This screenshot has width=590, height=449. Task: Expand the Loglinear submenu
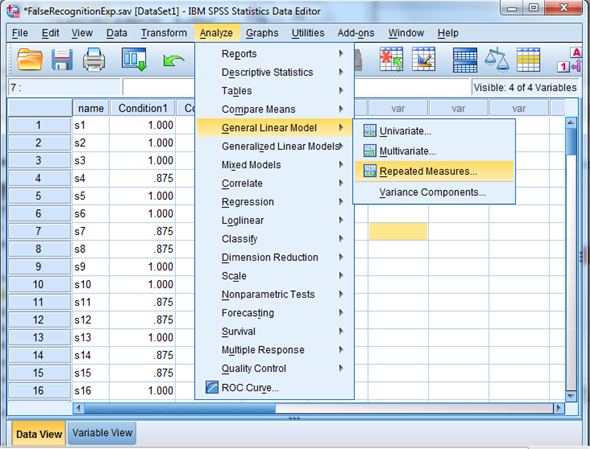tap(275, 220)
